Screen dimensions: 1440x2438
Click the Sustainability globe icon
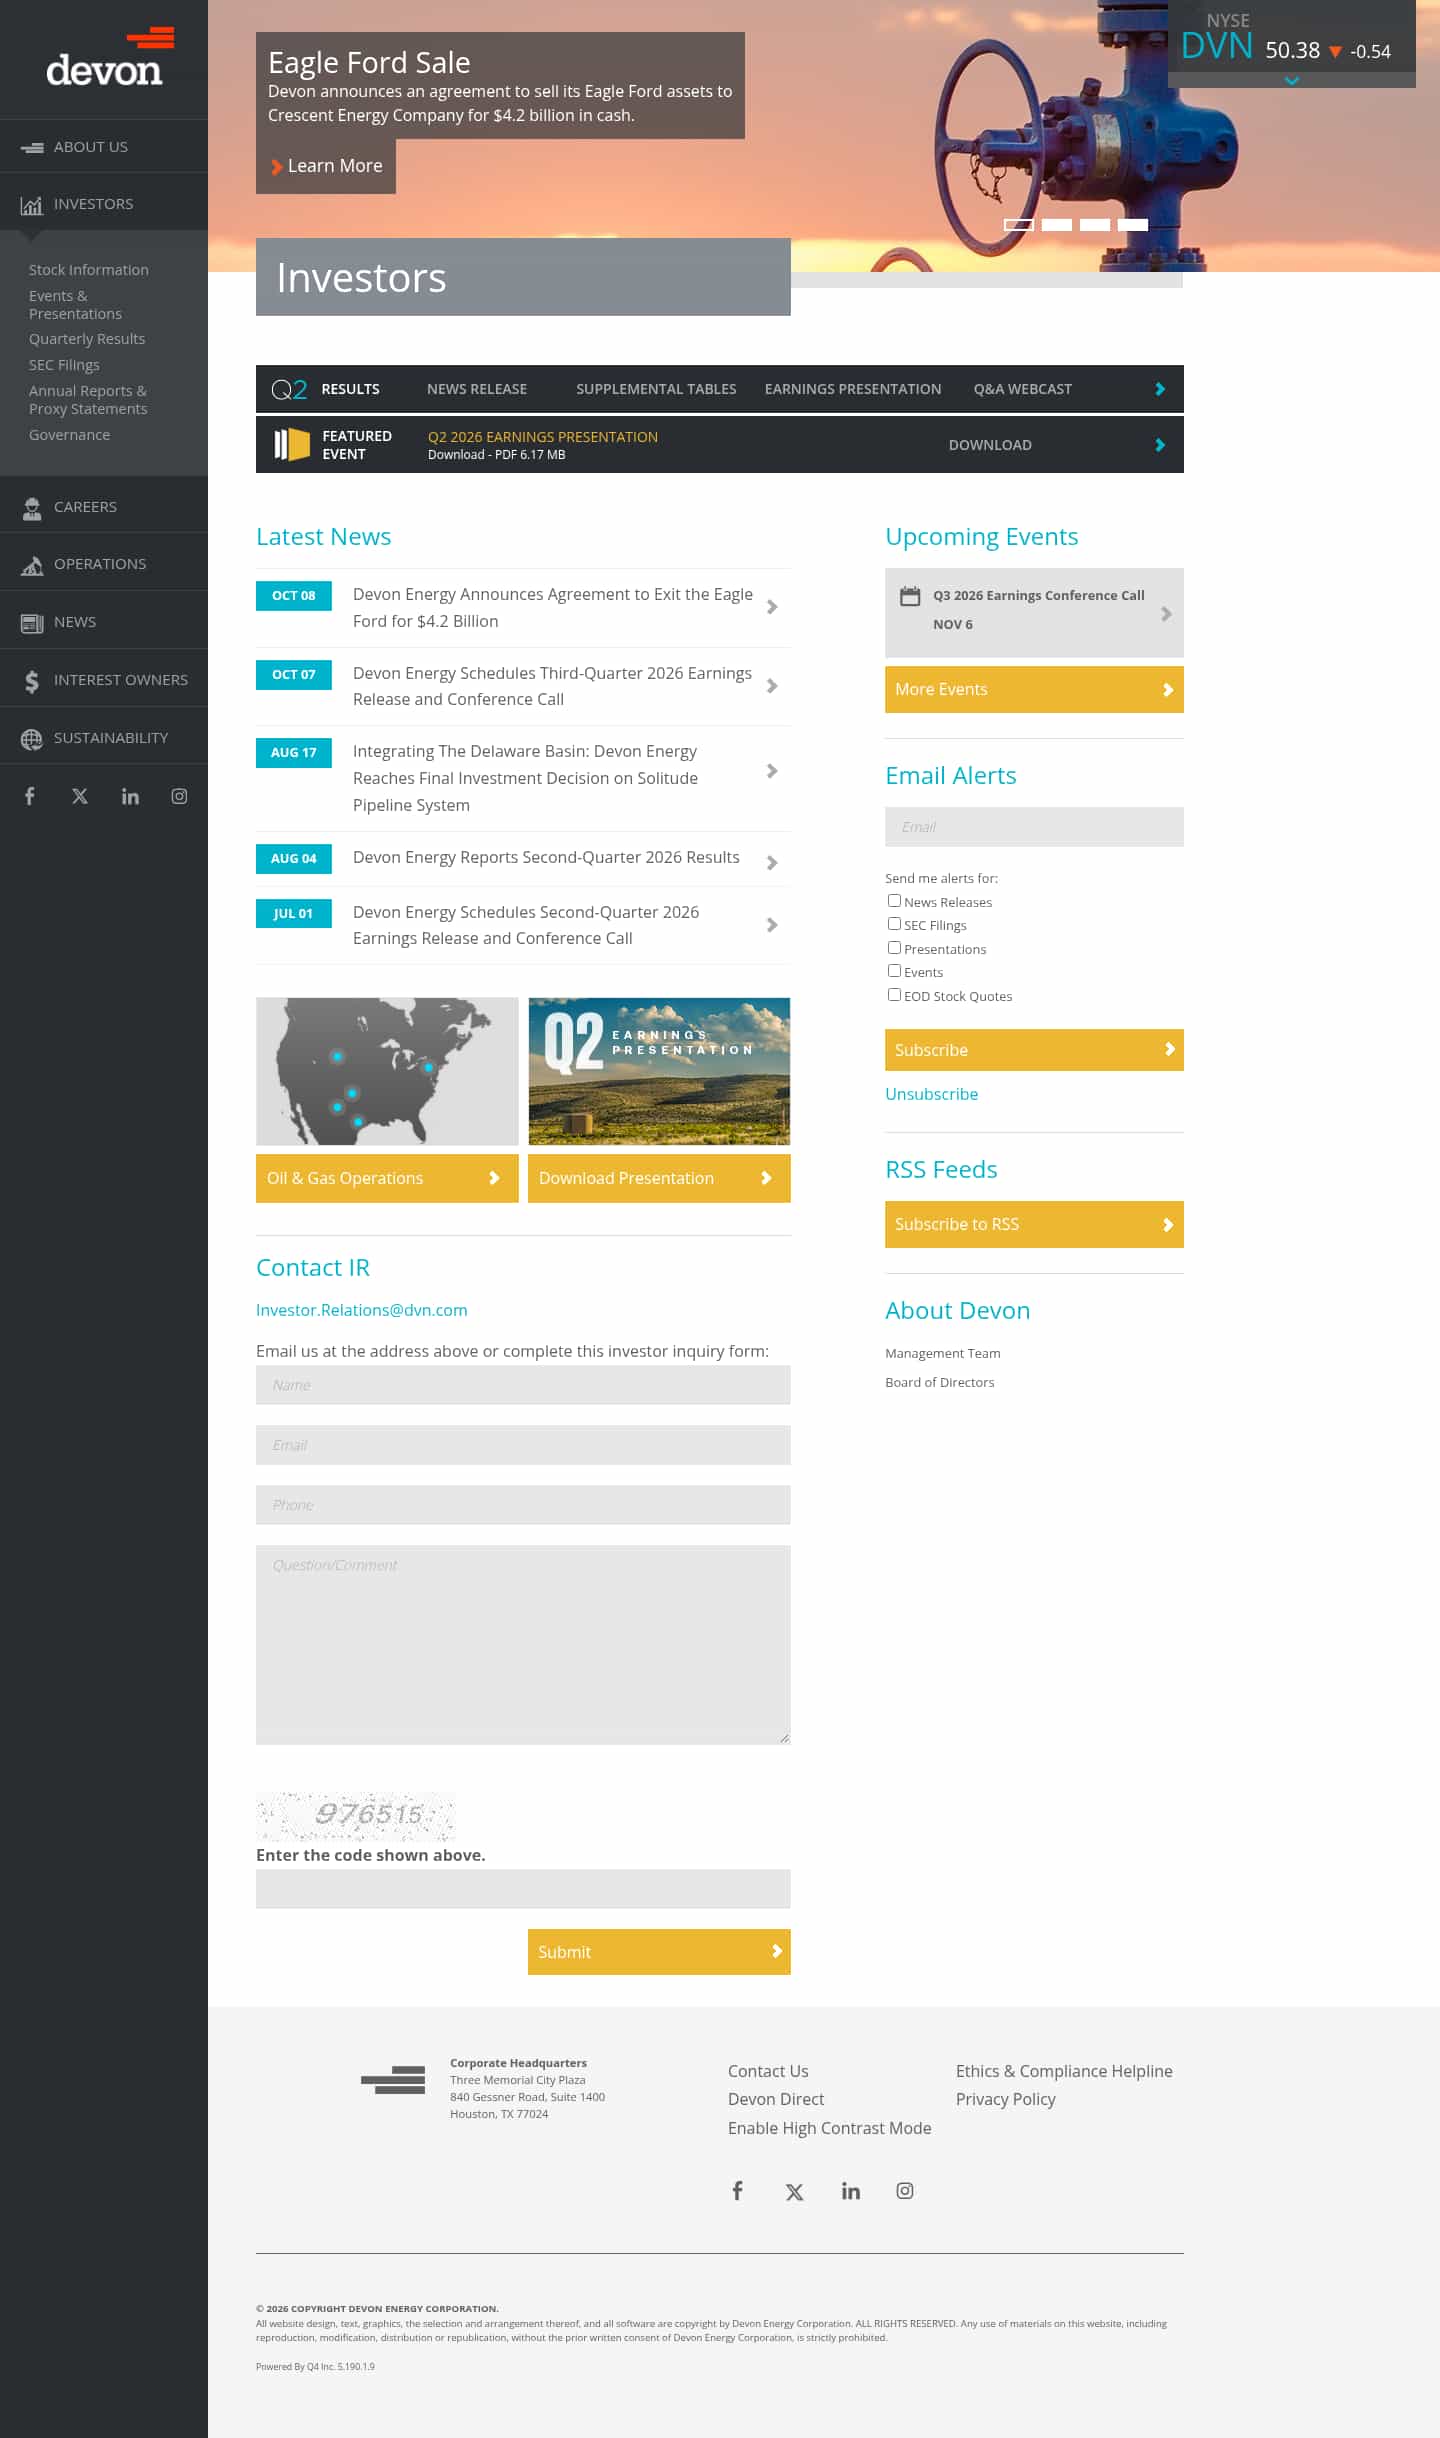click(32, 739)
